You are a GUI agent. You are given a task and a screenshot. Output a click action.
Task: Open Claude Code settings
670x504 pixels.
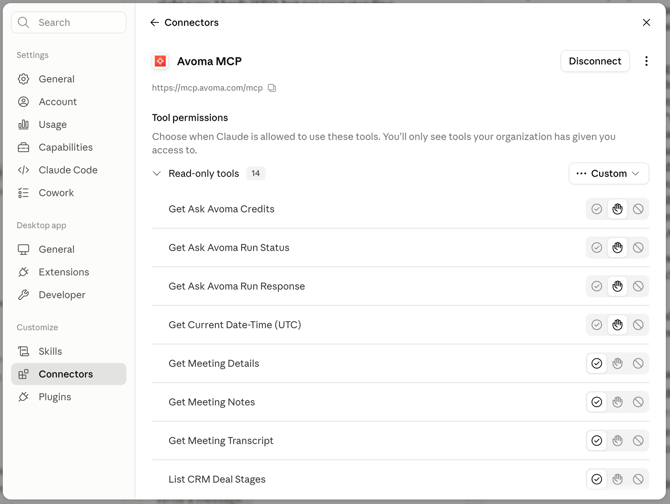pos(69,170)
